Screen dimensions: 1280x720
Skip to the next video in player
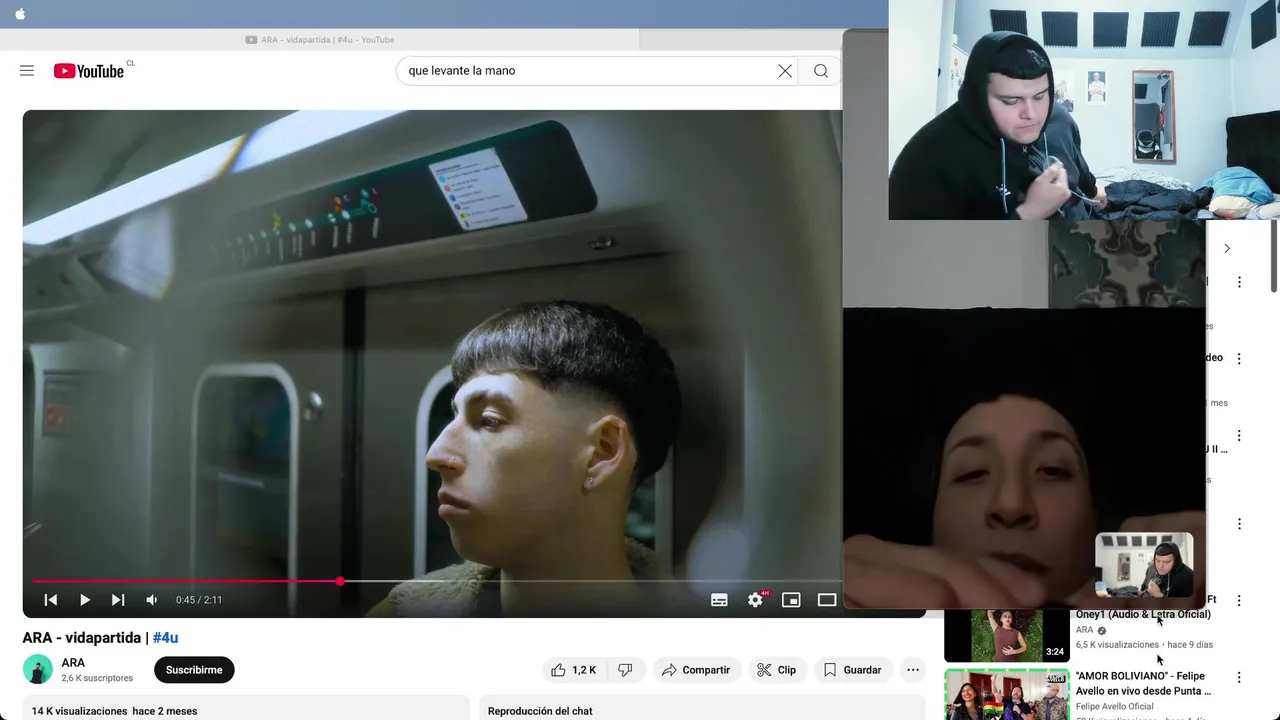118,600
